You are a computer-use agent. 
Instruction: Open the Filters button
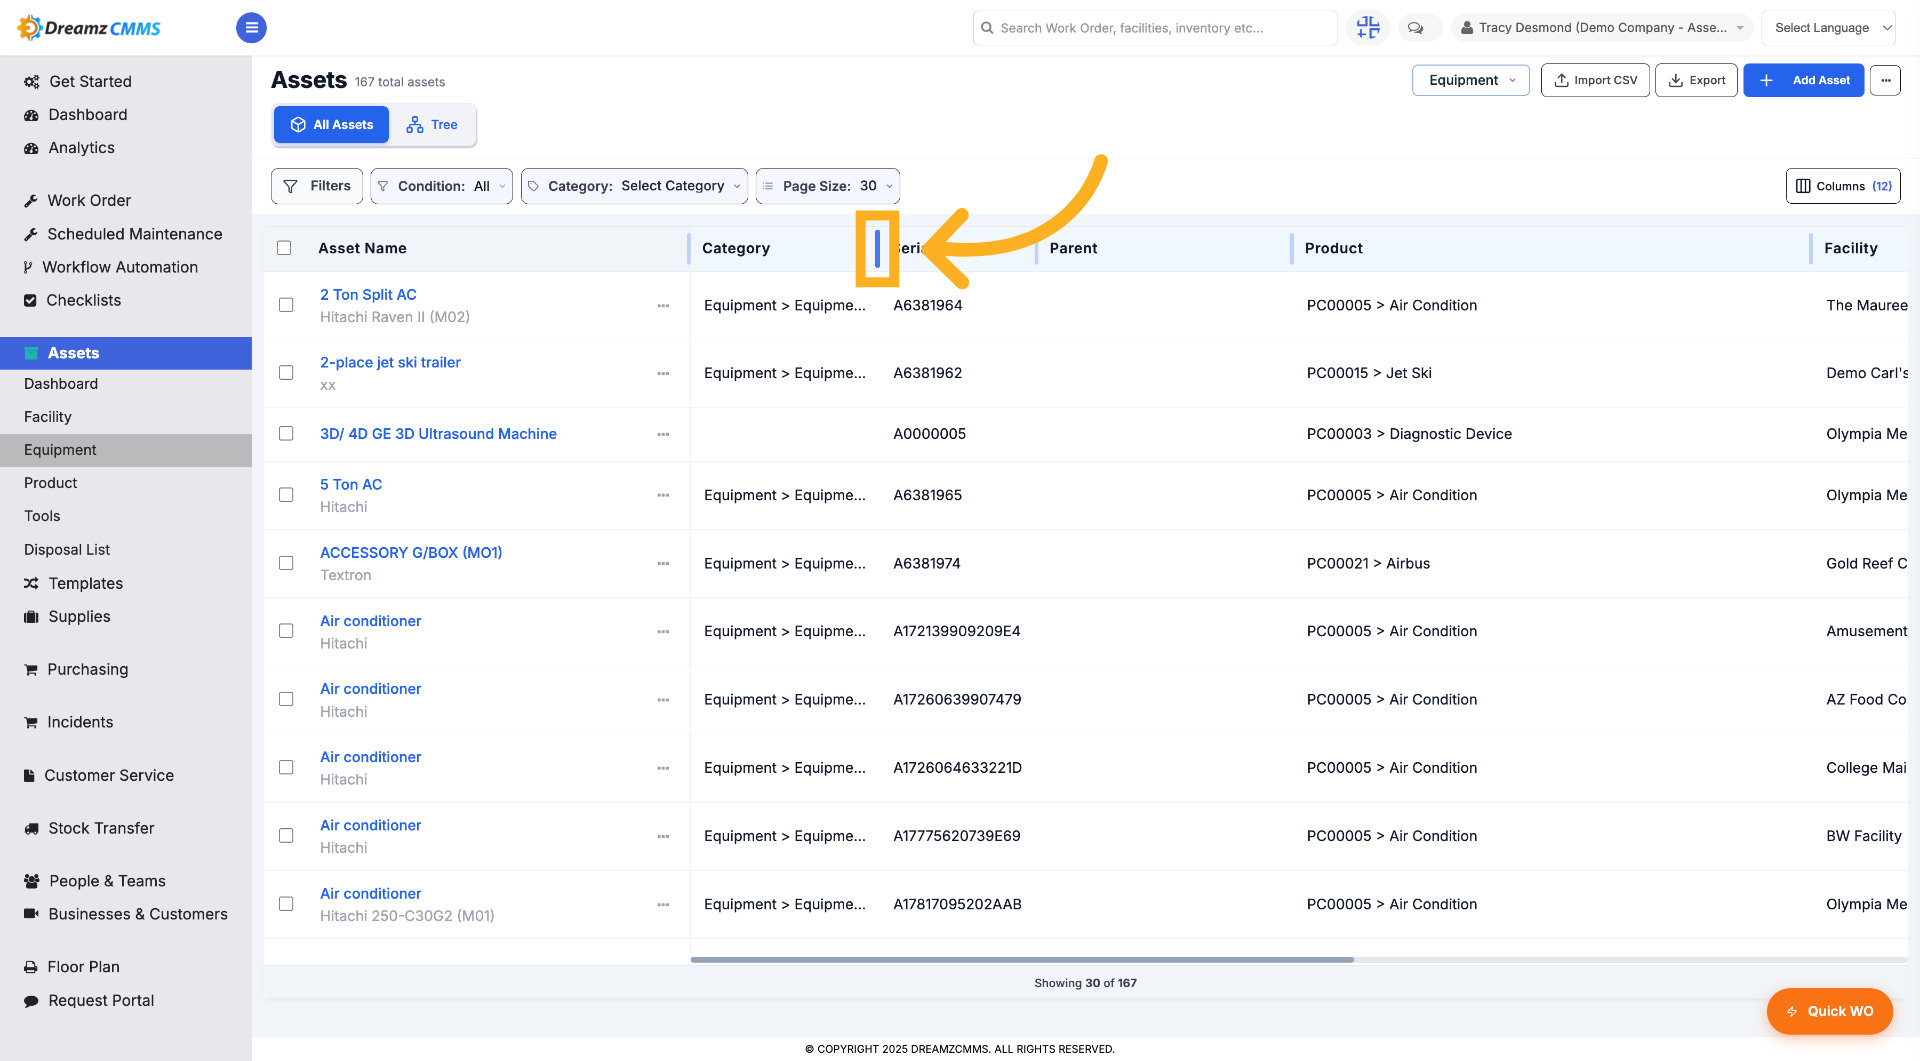[317, 186]
